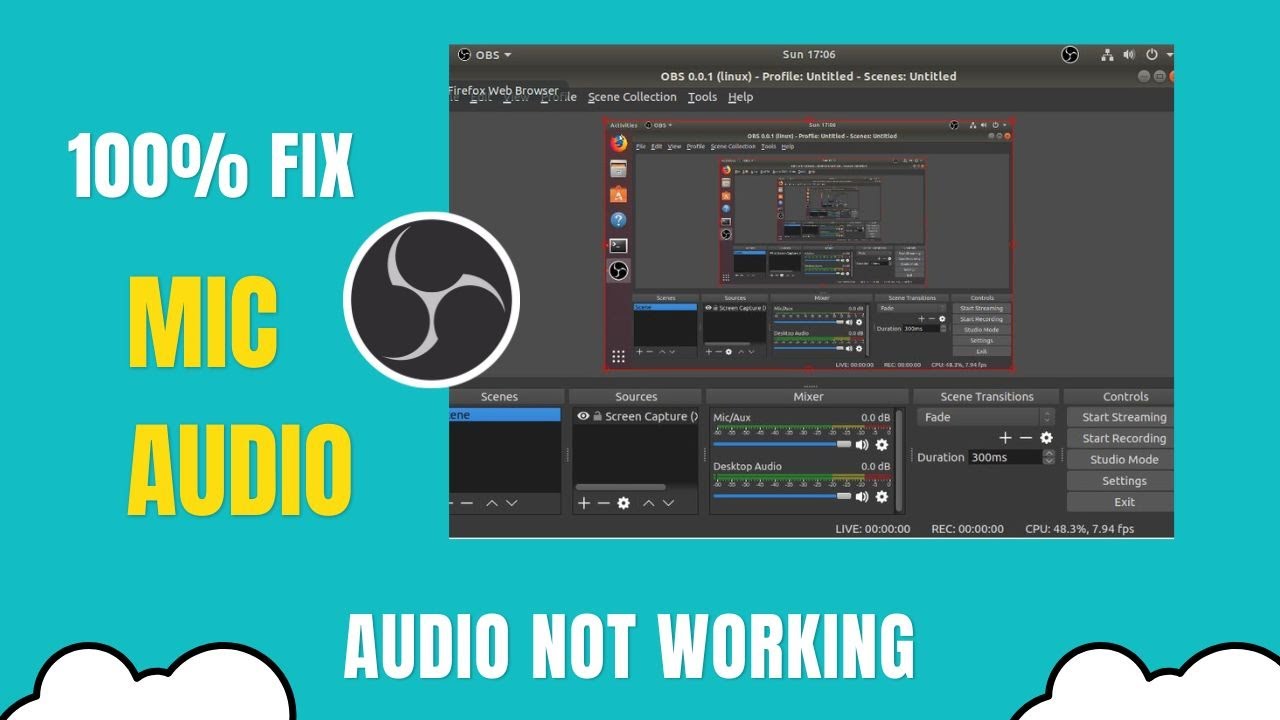Toggle visibility of the Screen Capture source
This screenshot has height=720, width=1280.
click(583, 416)
